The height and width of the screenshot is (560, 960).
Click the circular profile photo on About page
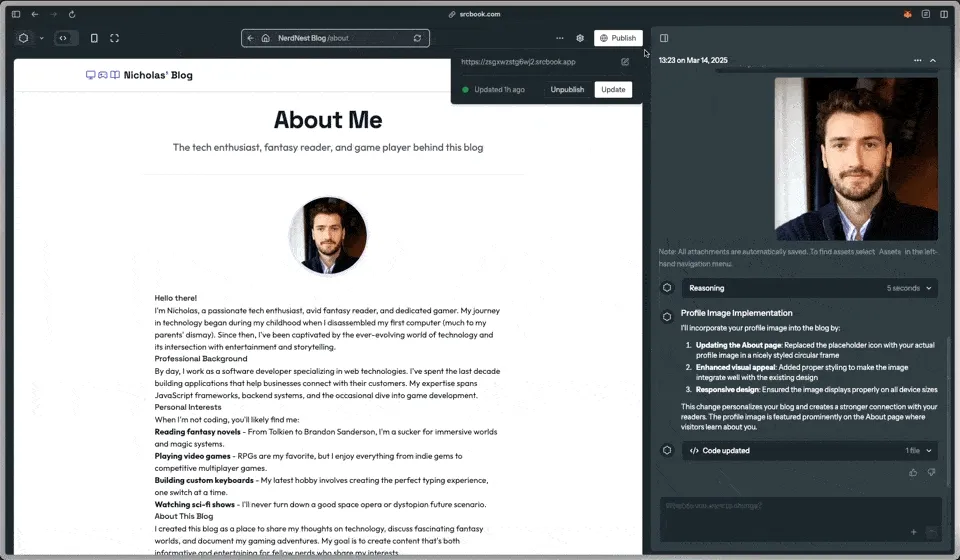328,236
